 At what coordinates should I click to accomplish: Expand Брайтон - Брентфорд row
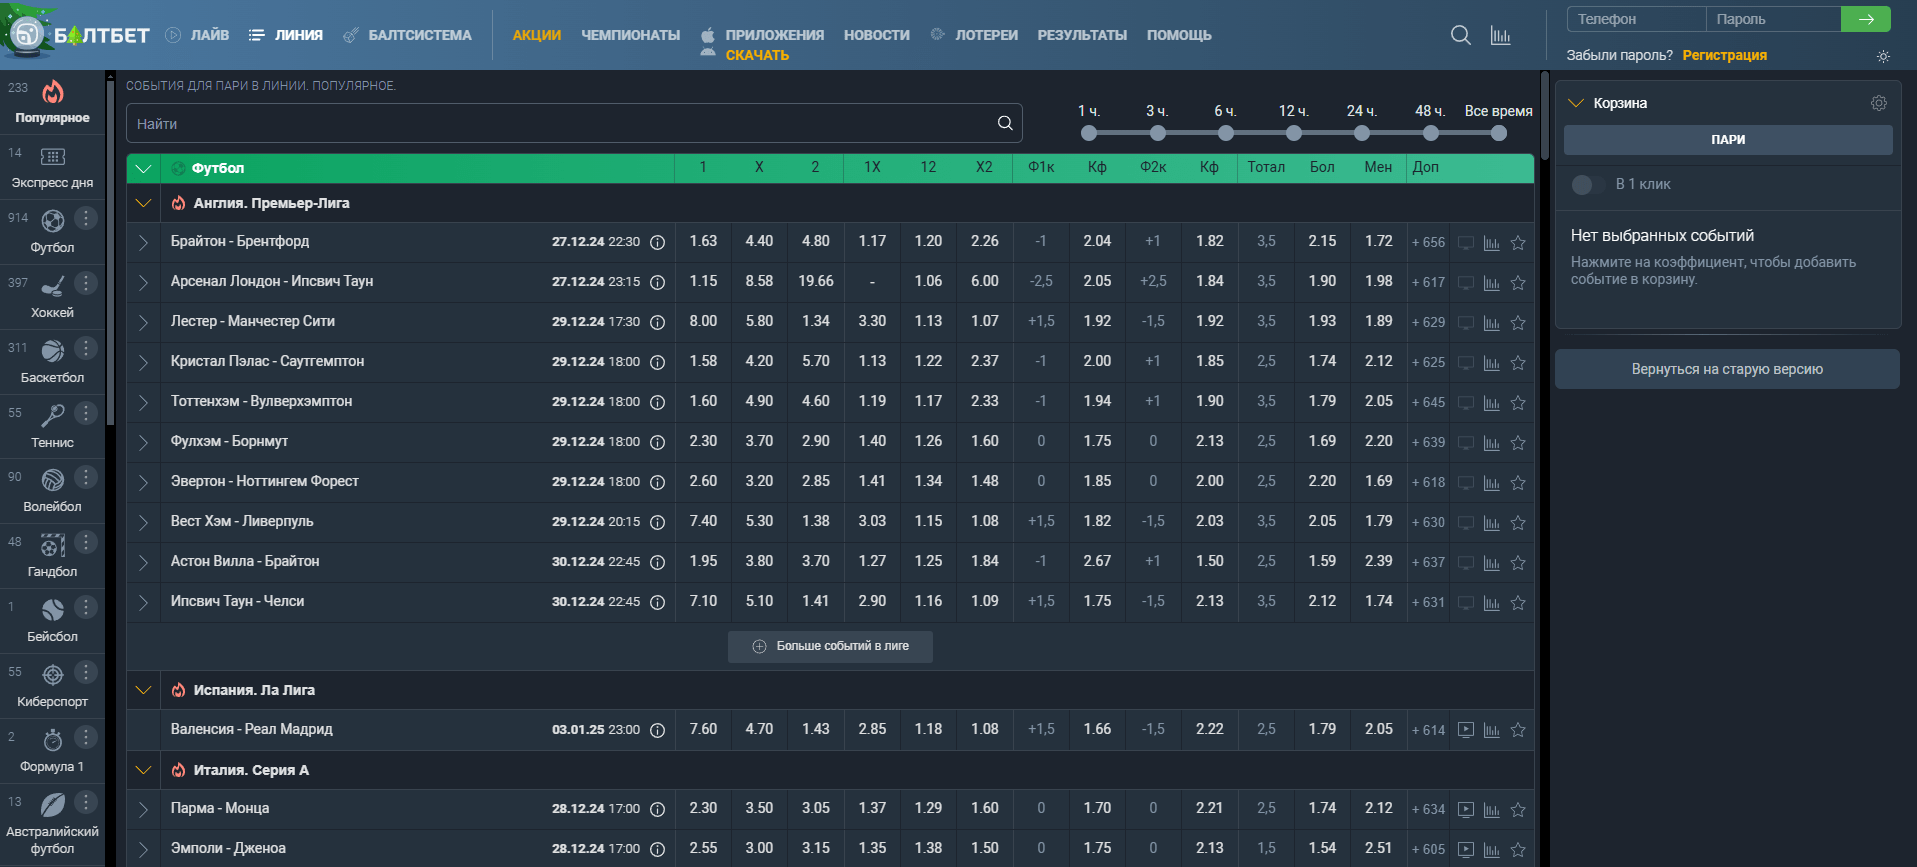coord(143,242)
